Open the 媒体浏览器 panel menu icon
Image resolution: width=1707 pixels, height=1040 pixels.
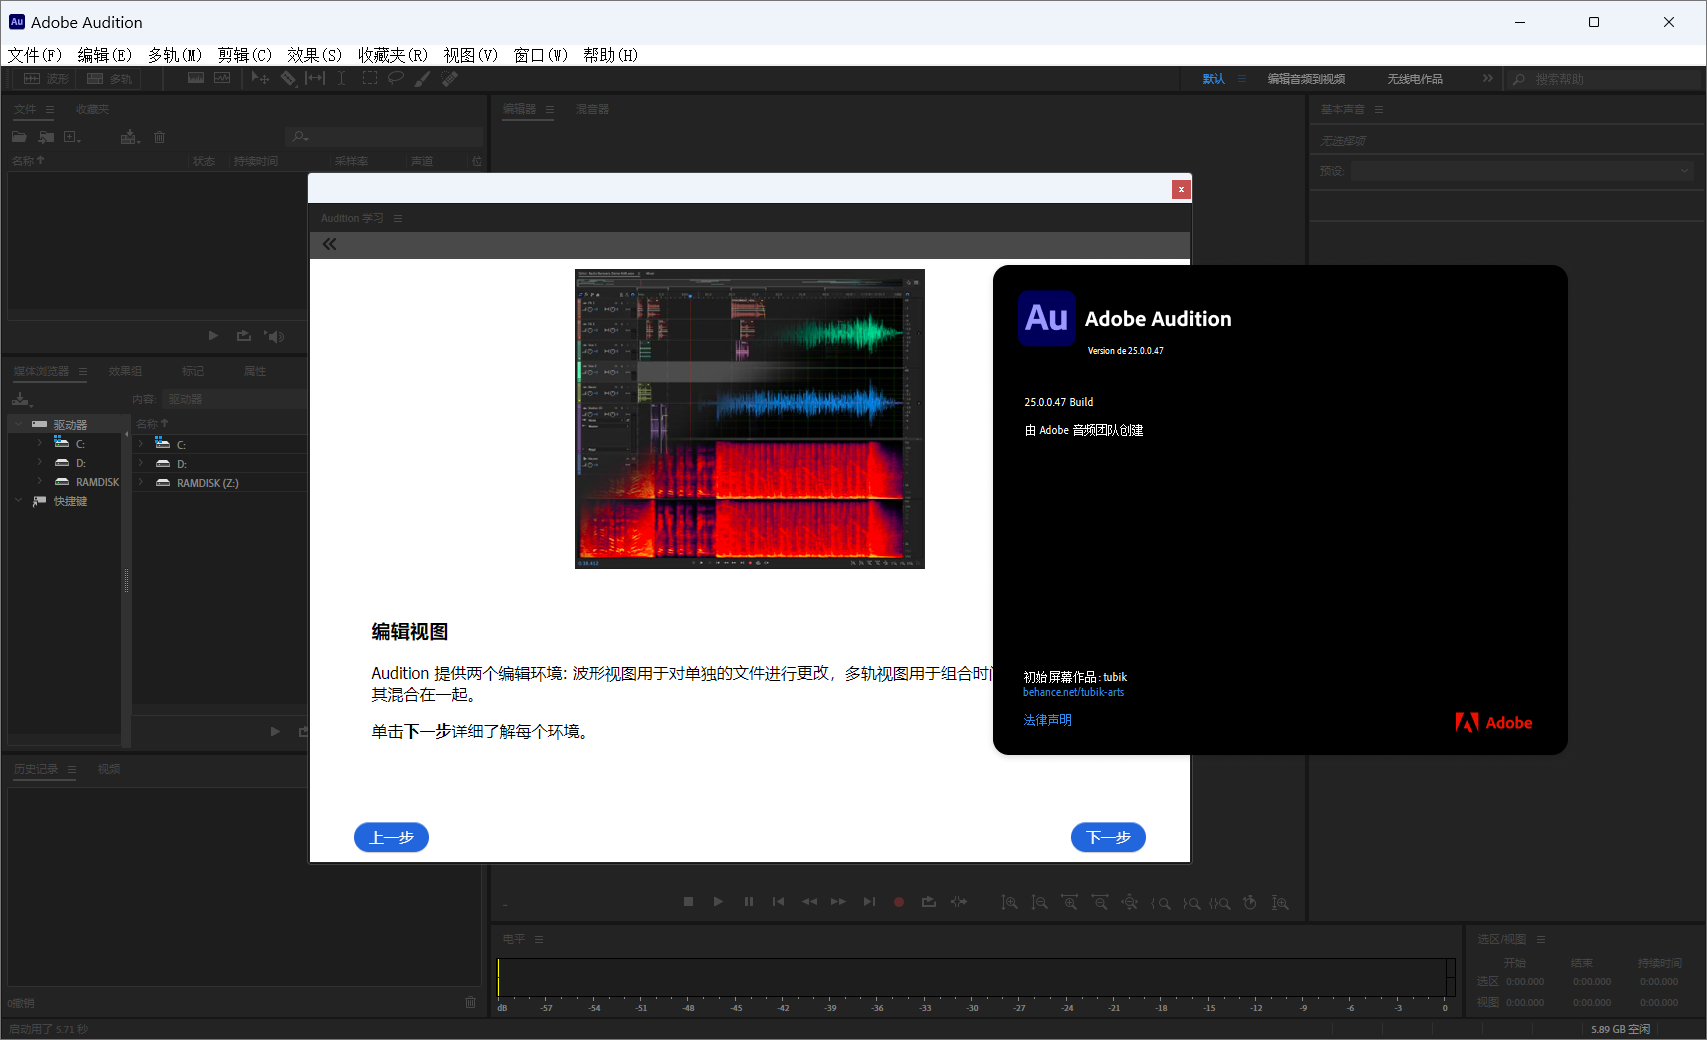point(83,371)
